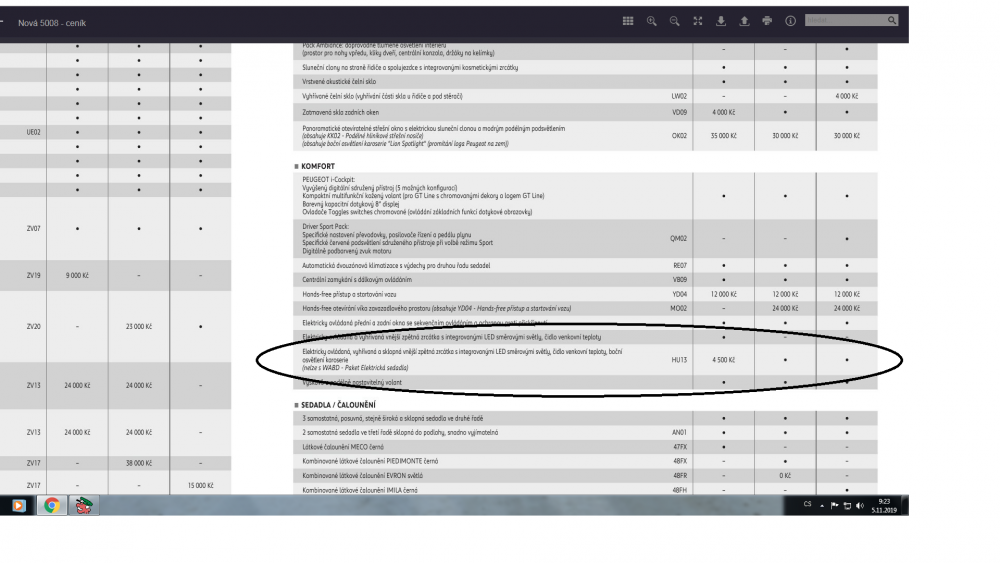1000x563 pixels.
Task: Zoom out of the document
Action: [x=674, y=21]
